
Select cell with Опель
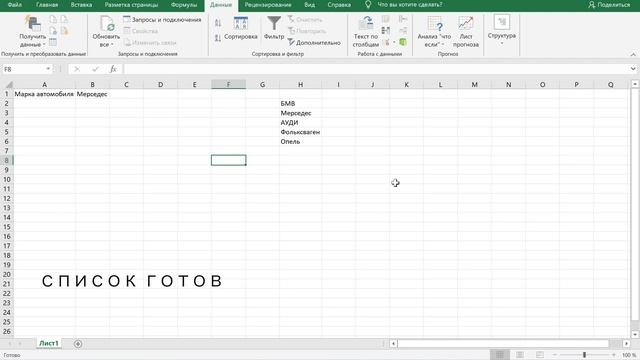click(300, 142)
